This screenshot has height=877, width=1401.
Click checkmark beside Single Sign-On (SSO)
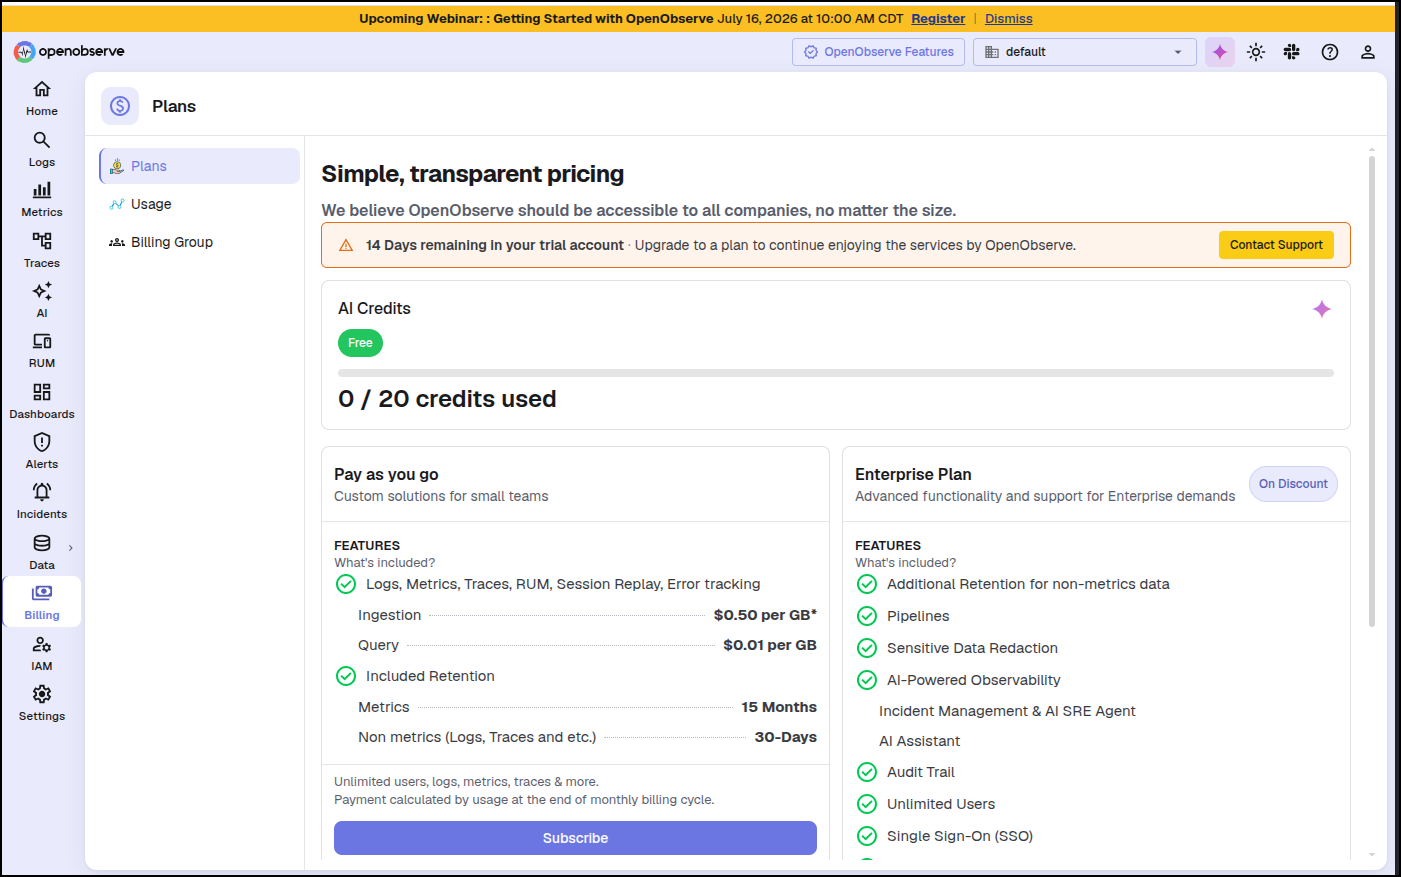click(867, 836)
